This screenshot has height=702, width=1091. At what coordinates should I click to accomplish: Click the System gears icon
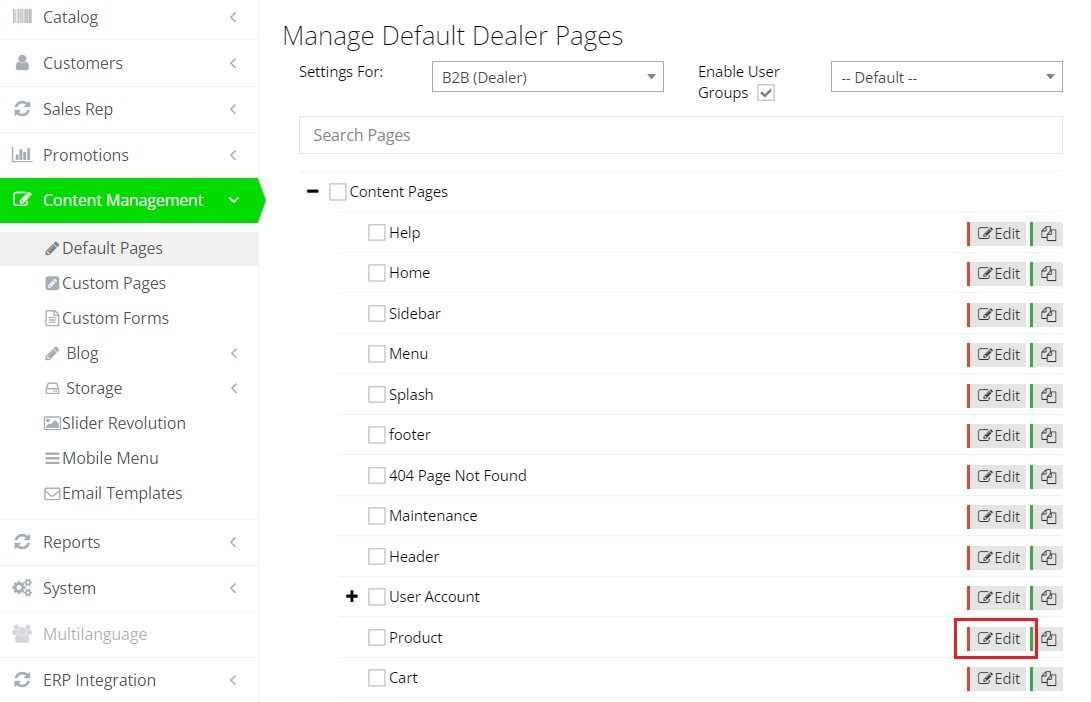click(22, 588)
